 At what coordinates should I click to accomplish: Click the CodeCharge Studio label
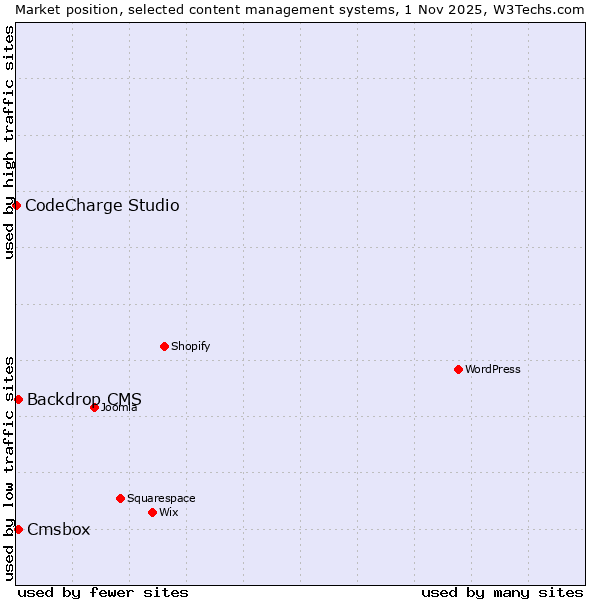102,206
